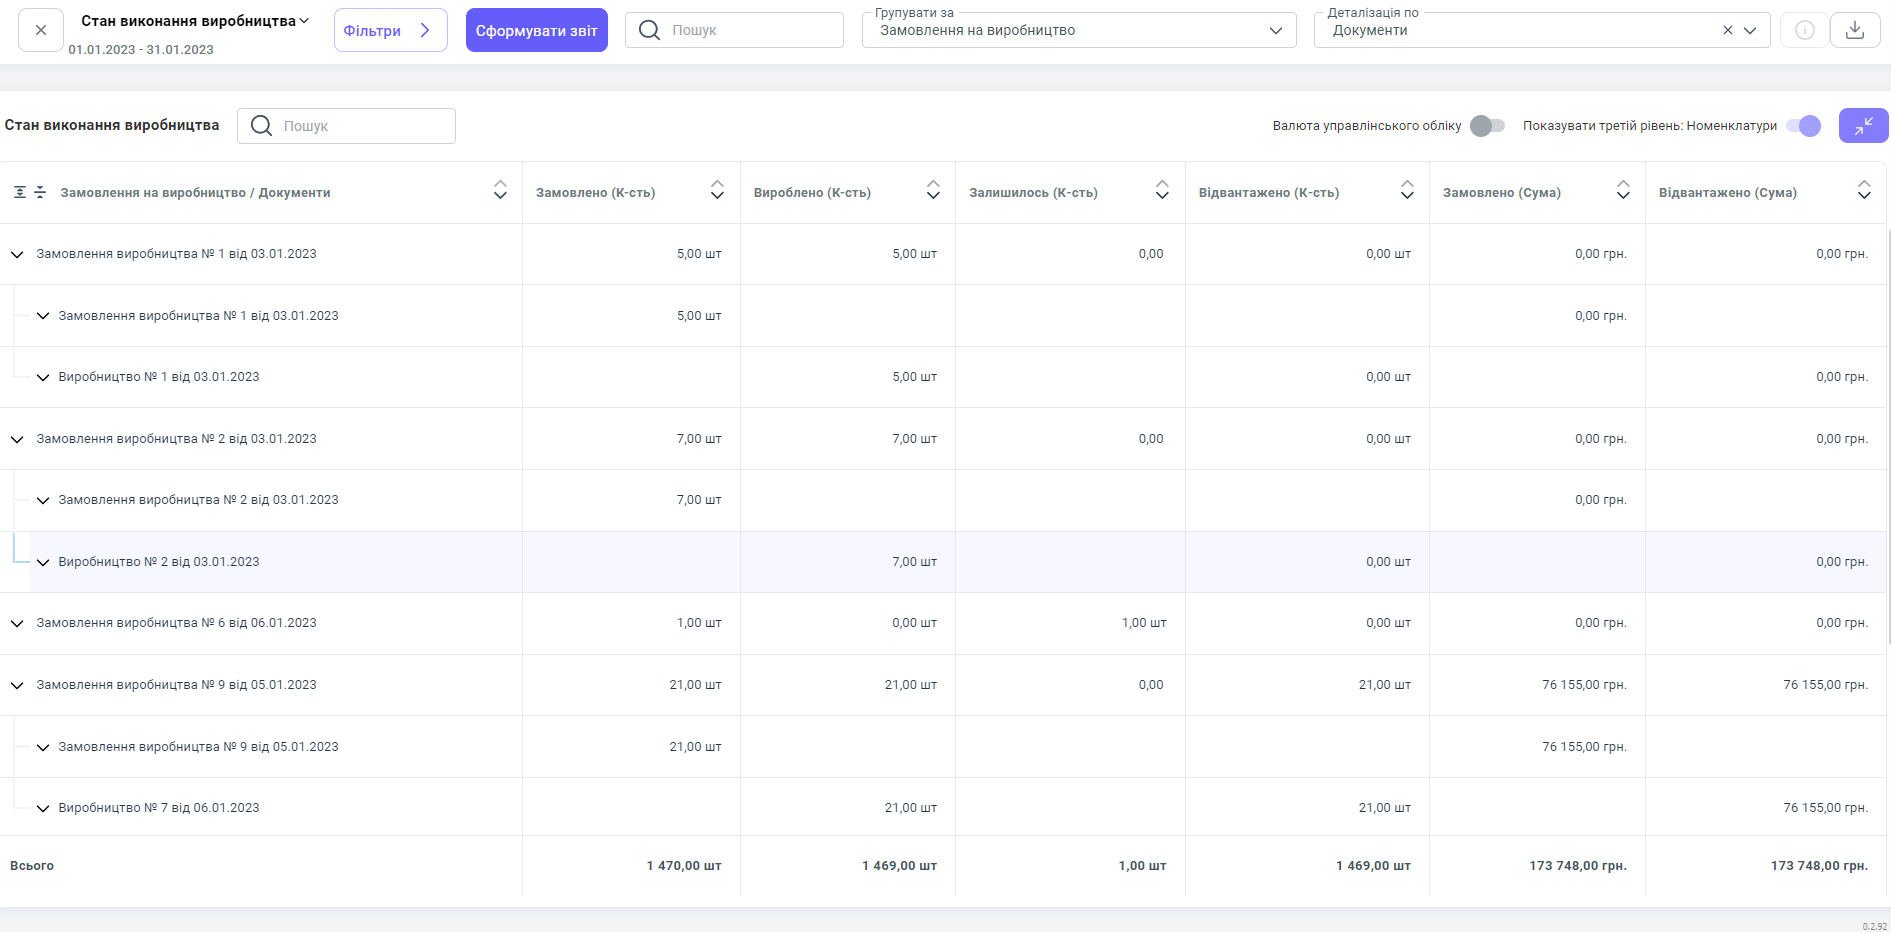Image resolution: width=1891 pixels, height=932 pixels.
Task: Toggle Валюта управлінського обліку switch
Action: (x=1487, y=126)
